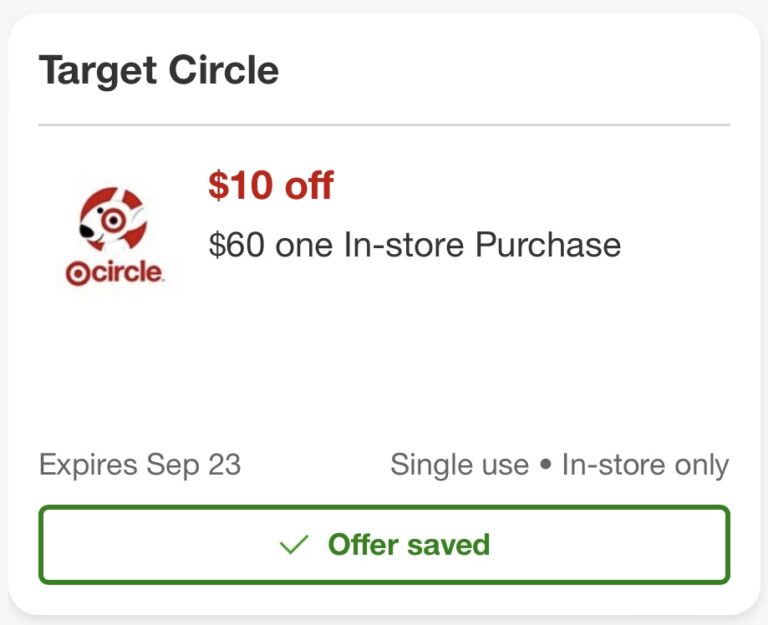This screenshot has width=768, height=625.
Task: Click the bullet separator after Single use
Action: (x=545, y=466)
